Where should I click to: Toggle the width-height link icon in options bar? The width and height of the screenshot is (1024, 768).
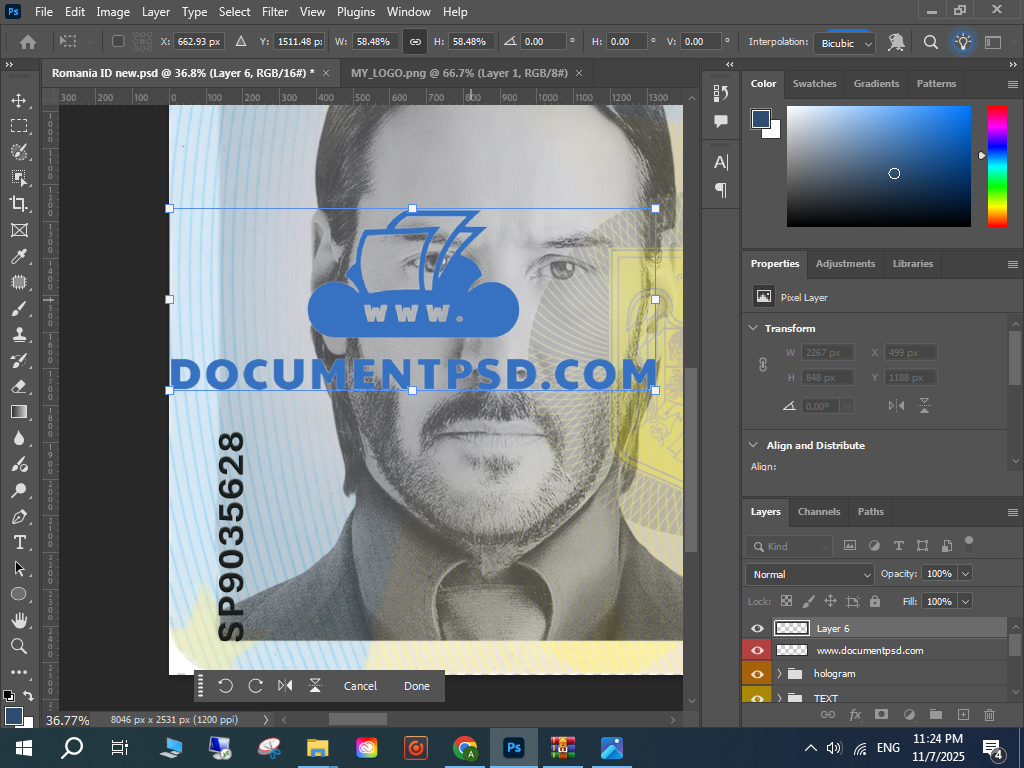pyautogui.click(x=415, y=42)
